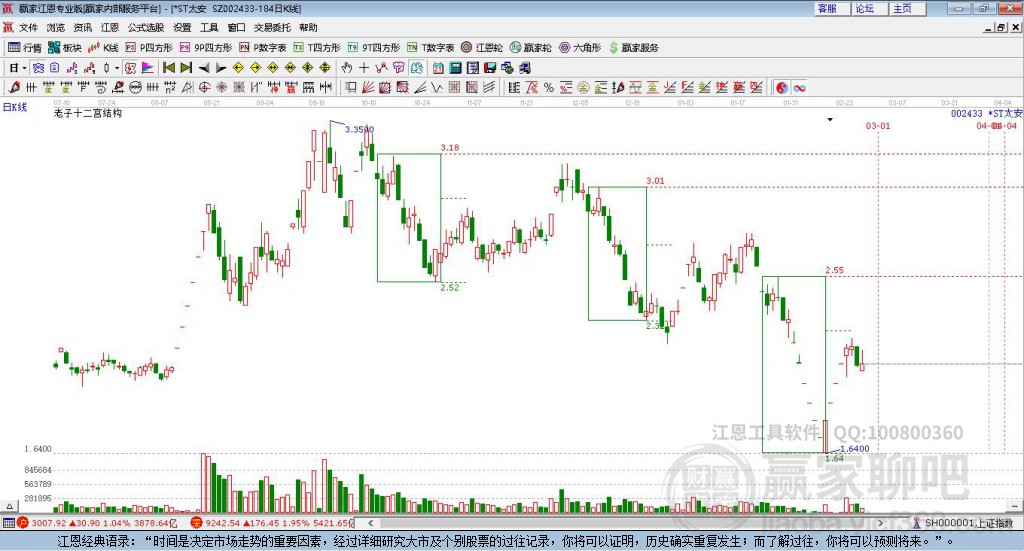Open the 文件 menu
Image resolution: width=1024 pixels, height=551 pixels.
(x=29, y=27)
